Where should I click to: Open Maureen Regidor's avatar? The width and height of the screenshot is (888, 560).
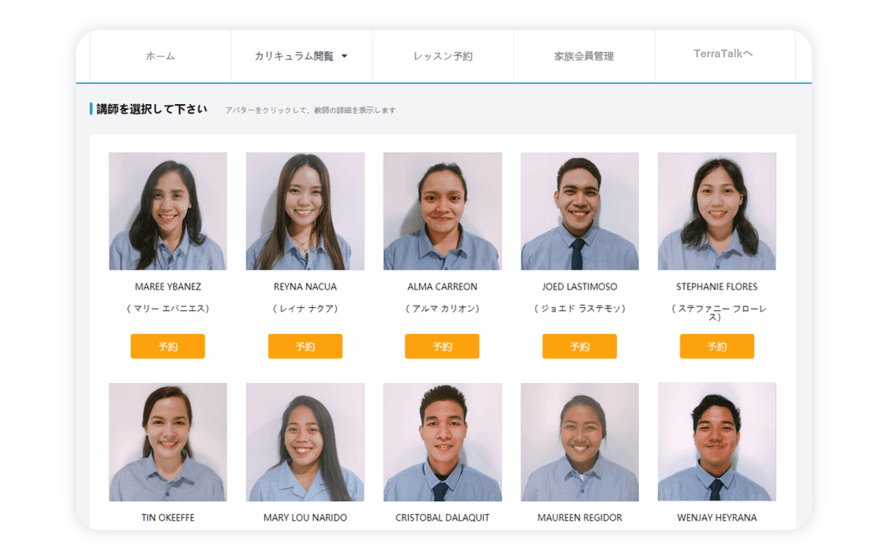point(579,442)
